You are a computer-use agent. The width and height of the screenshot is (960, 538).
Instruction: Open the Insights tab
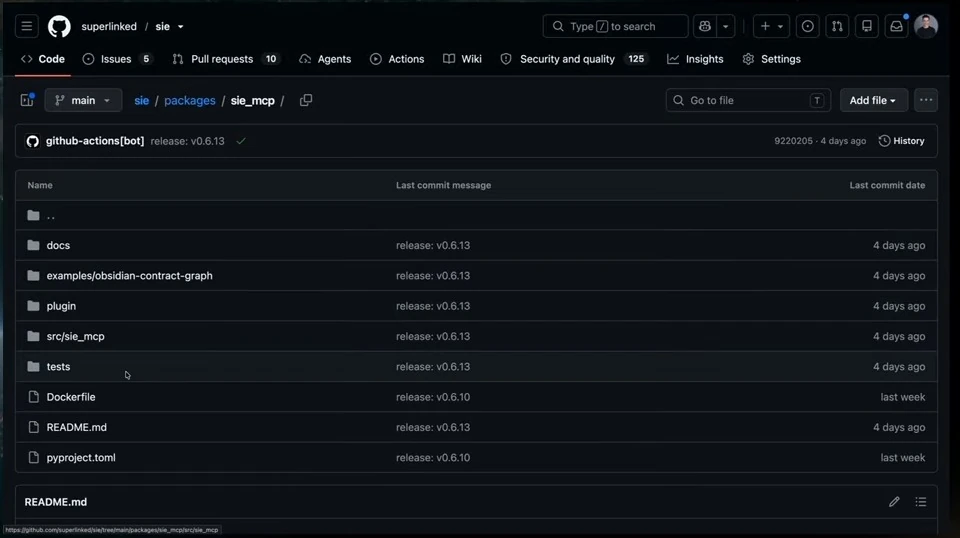tap(695, 59)
